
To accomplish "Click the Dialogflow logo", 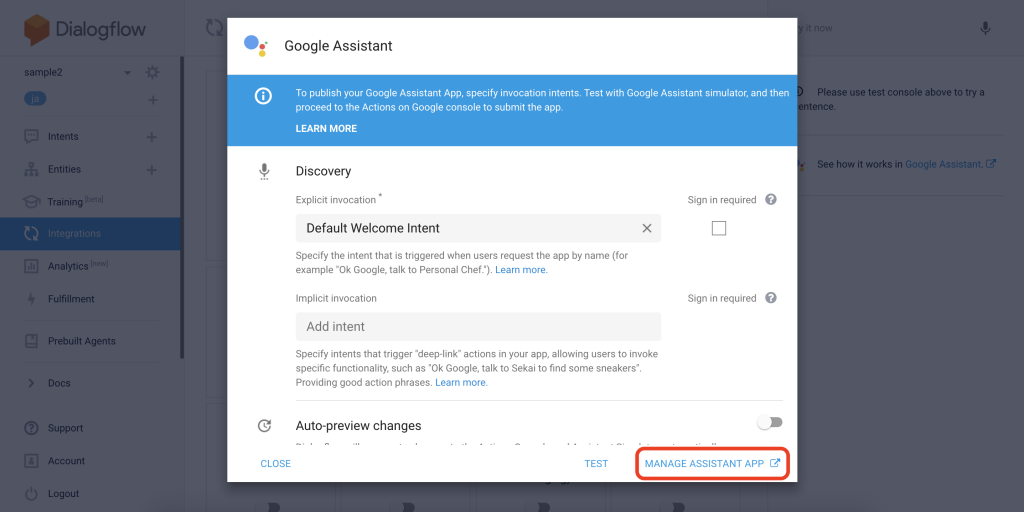I will click(x=85, y=29).
